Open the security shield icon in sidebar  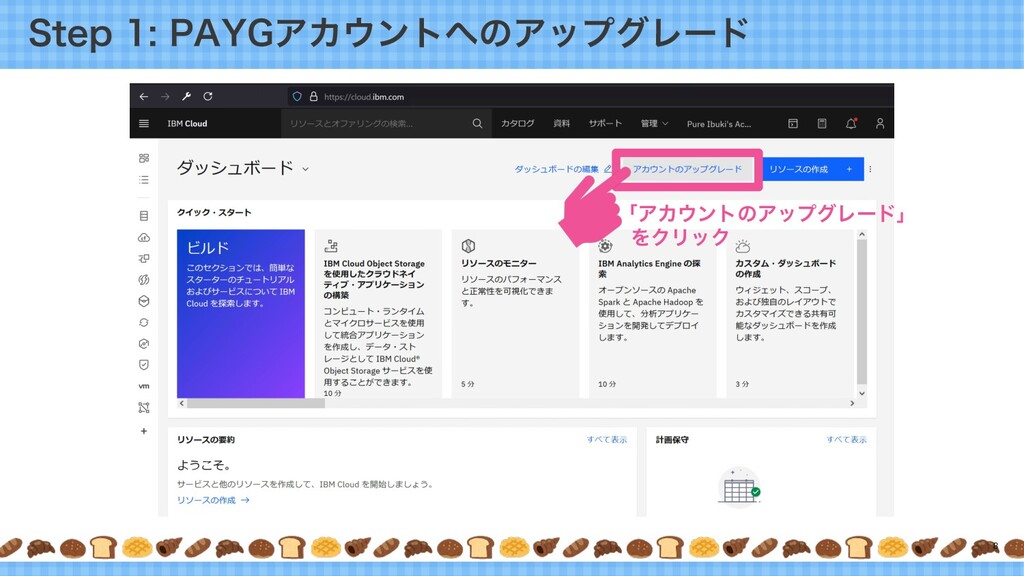pyautogui.click(x=144, y=365)
